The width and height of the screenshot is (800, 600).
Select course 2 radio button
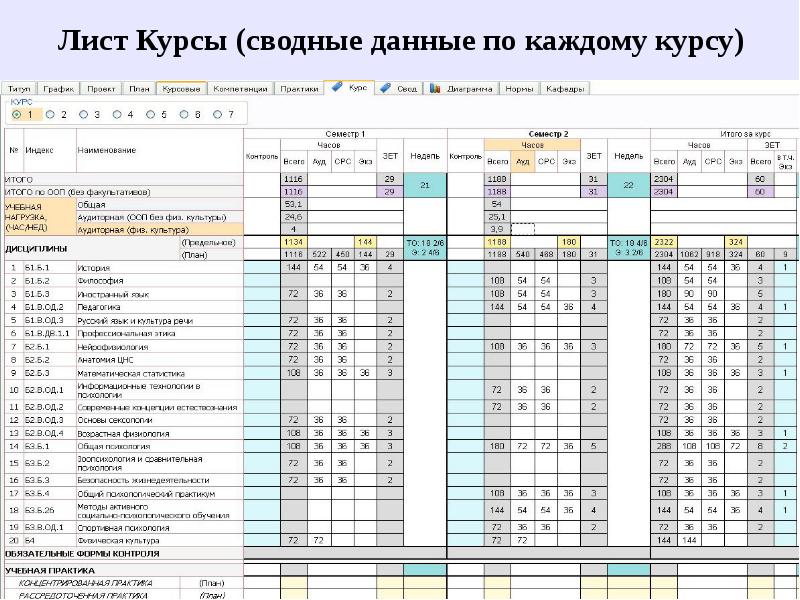[49, 115]
